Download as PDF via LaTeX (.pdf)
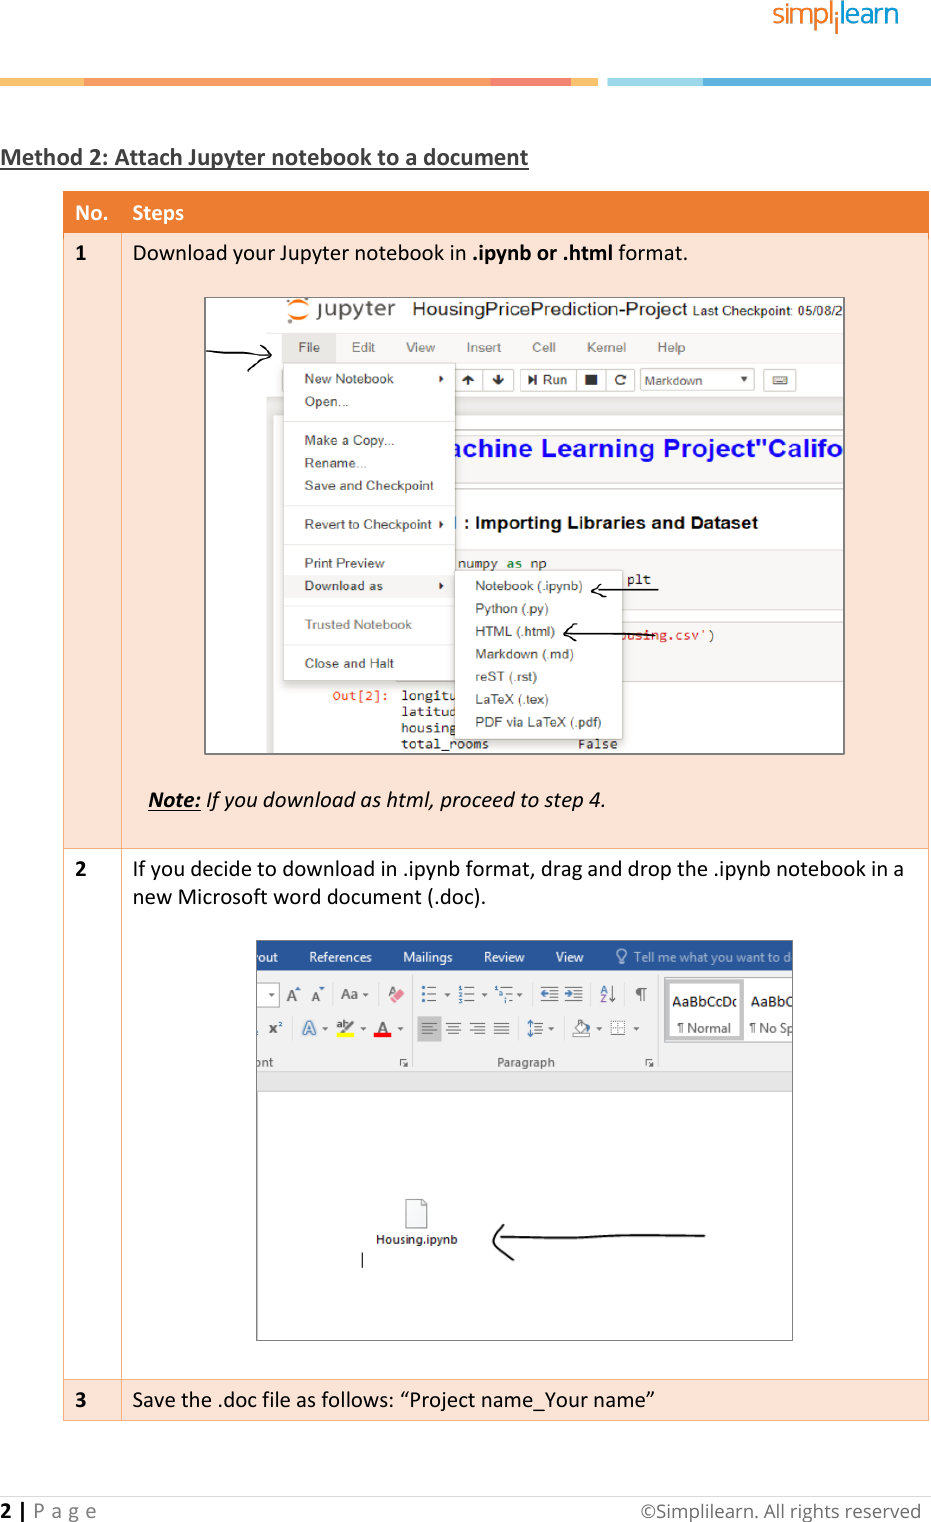Image resolution: width=931 pixels, height=1522 pixels. point(538,722)
